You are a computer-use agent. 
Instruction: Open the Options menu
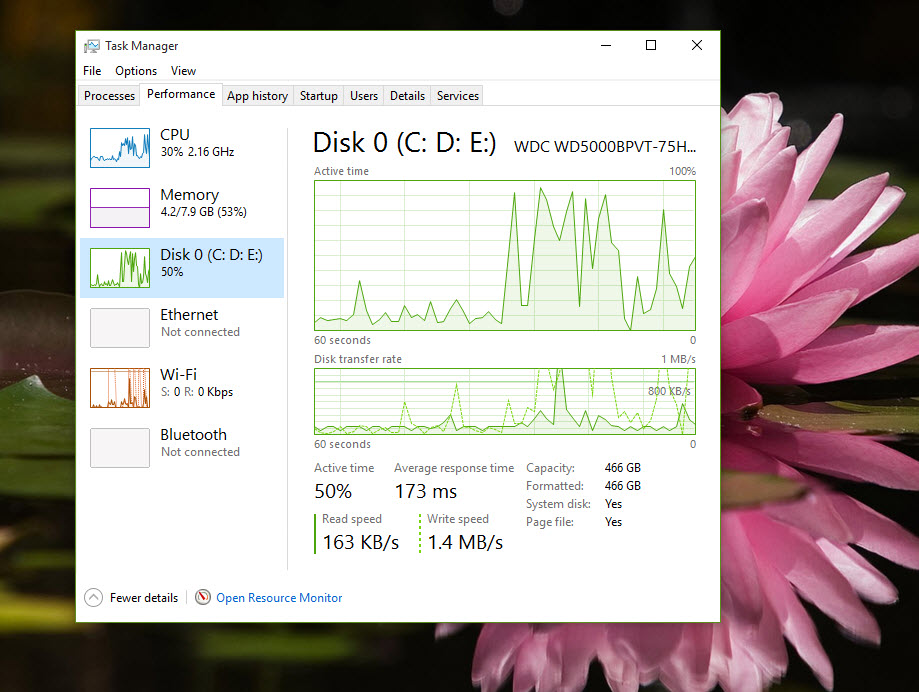point(135,70)
